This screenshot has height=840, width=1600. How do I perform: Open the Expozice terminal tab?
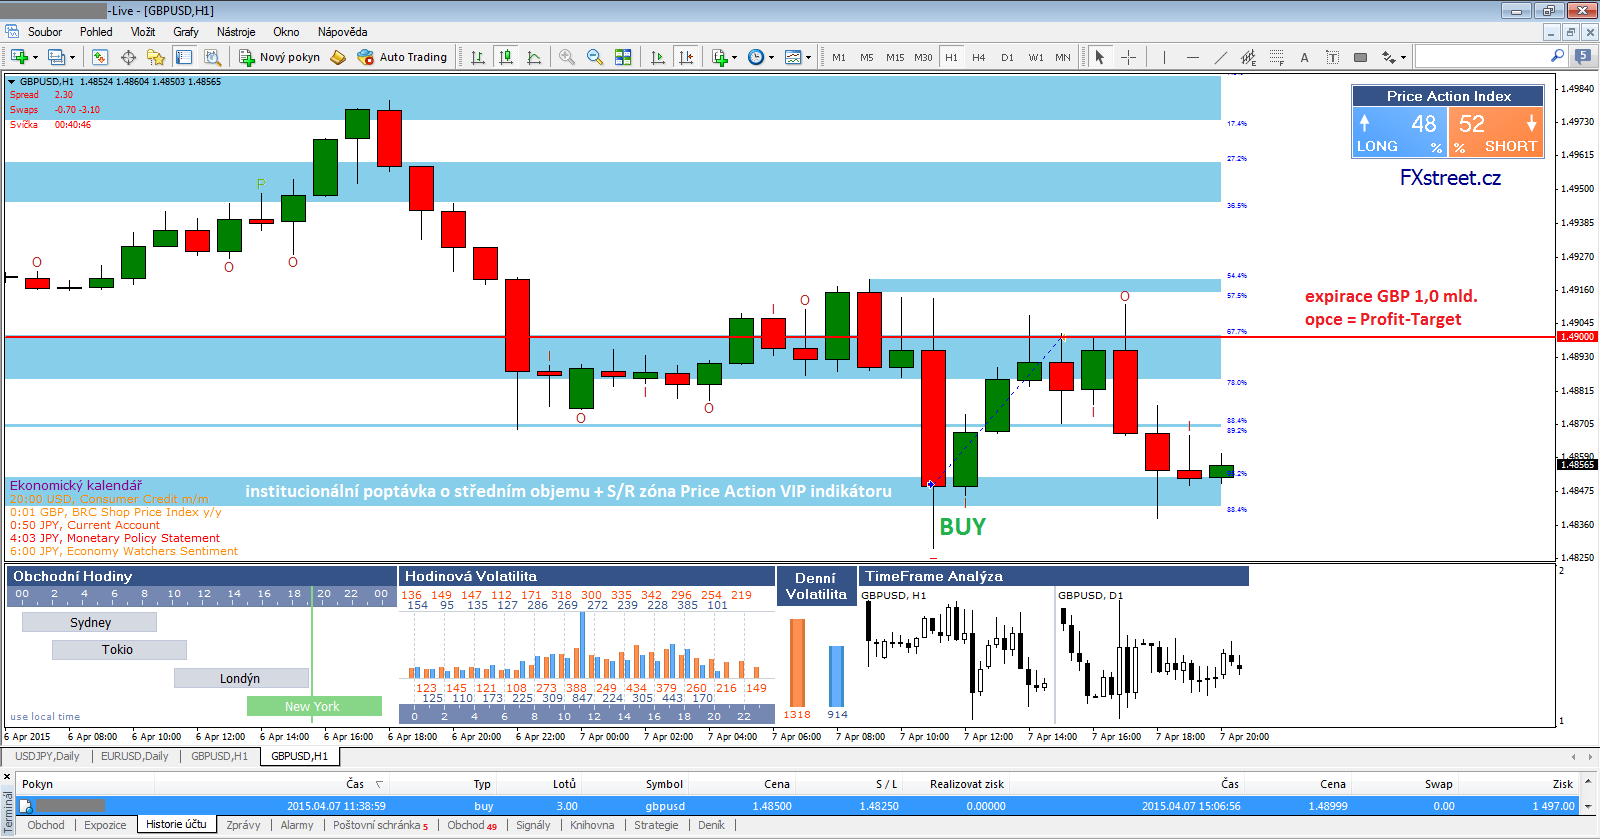(105, 825)
